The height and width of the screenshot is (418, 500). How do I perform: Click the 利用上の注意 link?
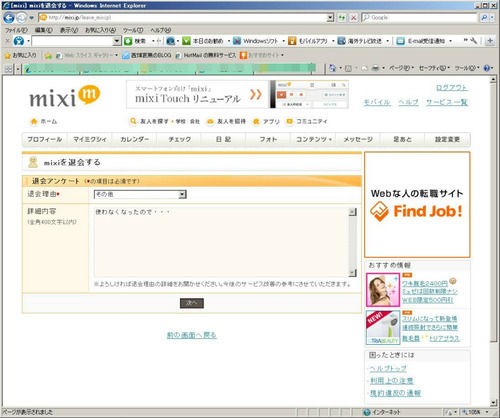(x=392, y=381)
